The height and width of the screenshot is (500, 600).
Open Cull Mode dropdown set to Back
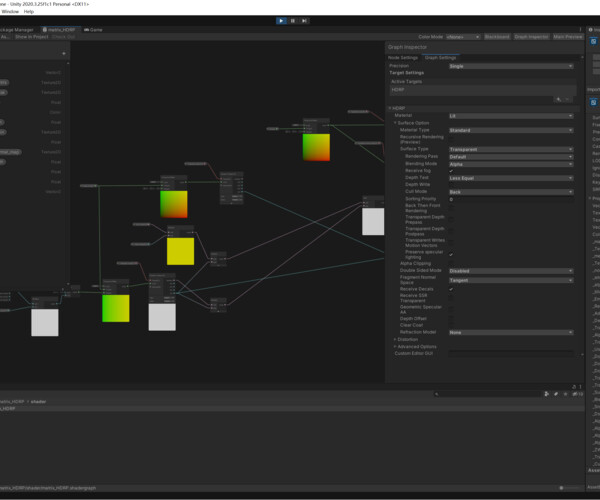pos(511,192)
